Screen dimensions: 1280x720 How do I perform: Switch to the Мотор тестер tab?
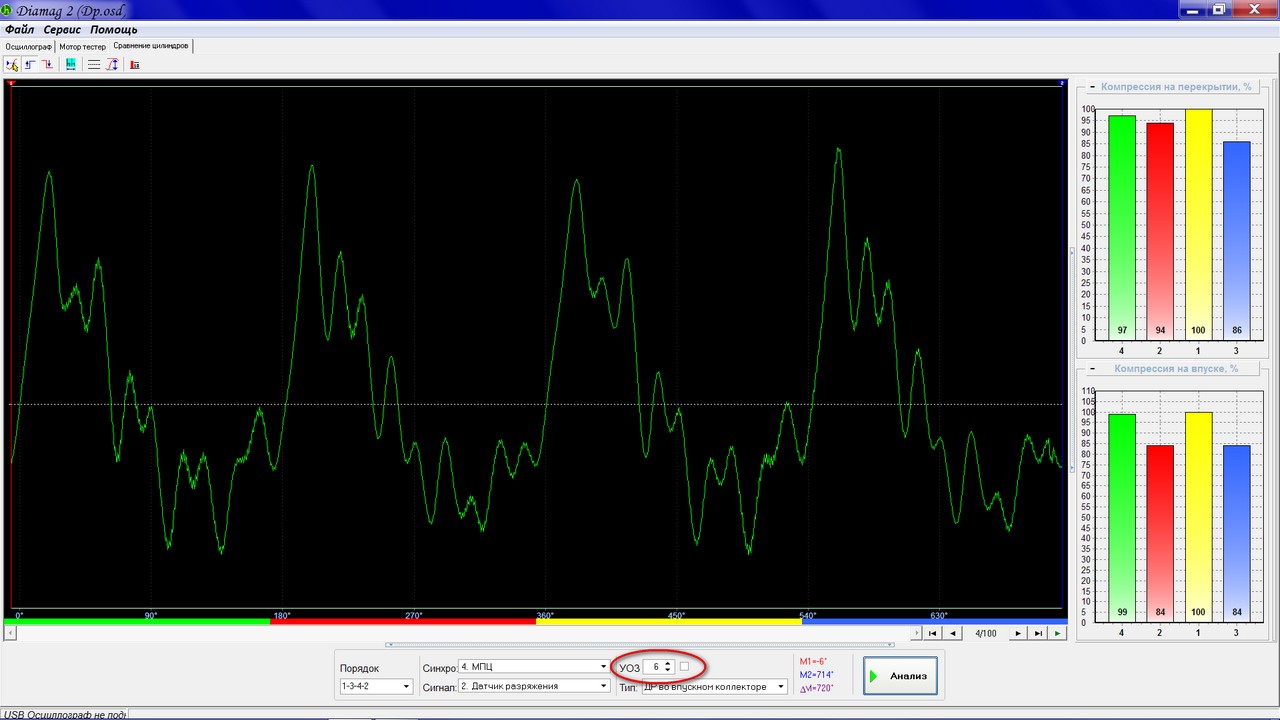[x=82, y=46]
